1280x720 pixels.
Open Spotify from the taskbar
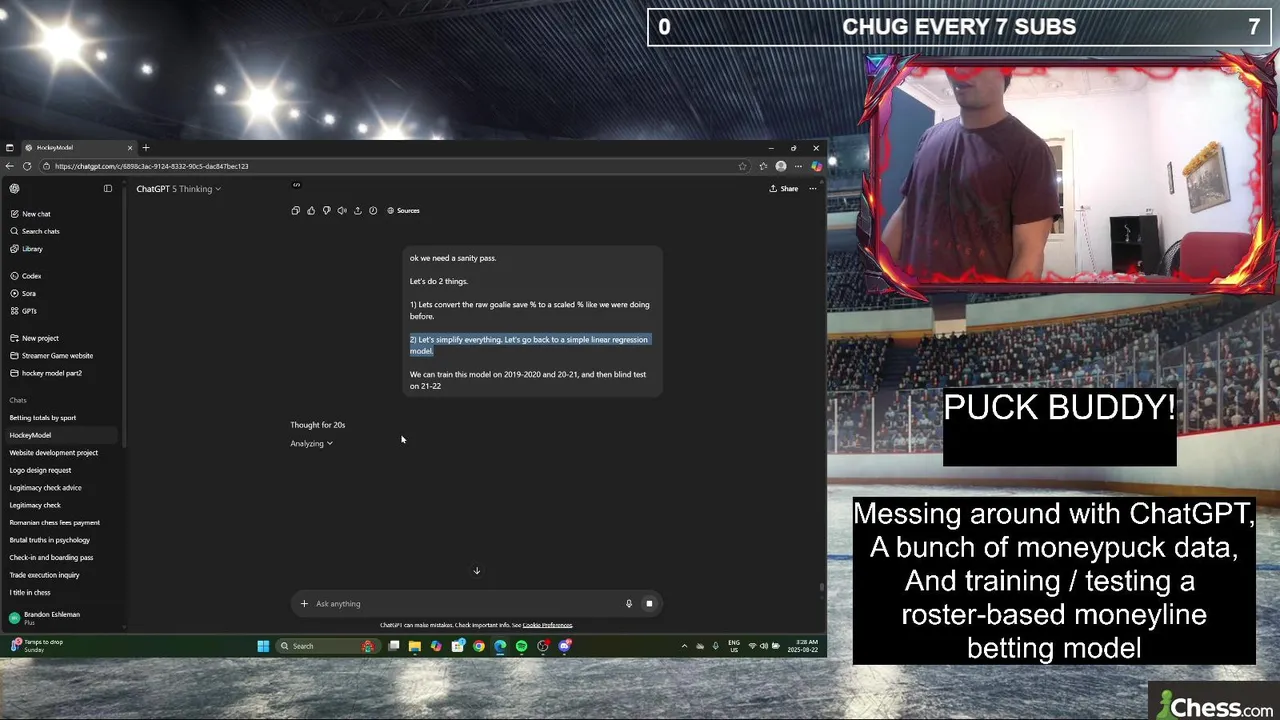522,646
